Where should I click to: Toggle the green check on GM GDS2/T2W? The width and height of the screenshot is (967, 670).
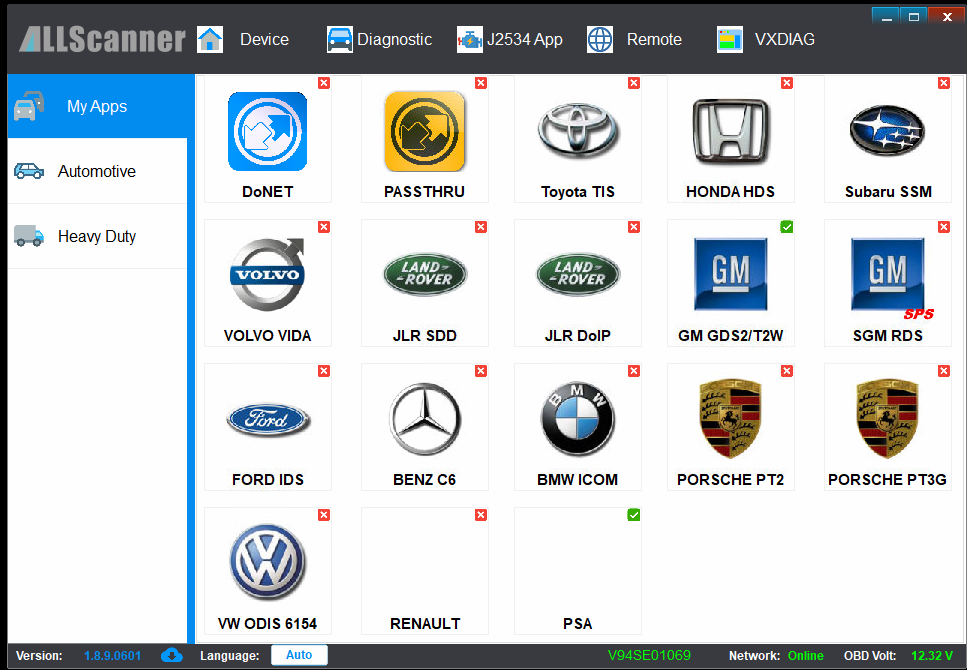pos(786,227)
